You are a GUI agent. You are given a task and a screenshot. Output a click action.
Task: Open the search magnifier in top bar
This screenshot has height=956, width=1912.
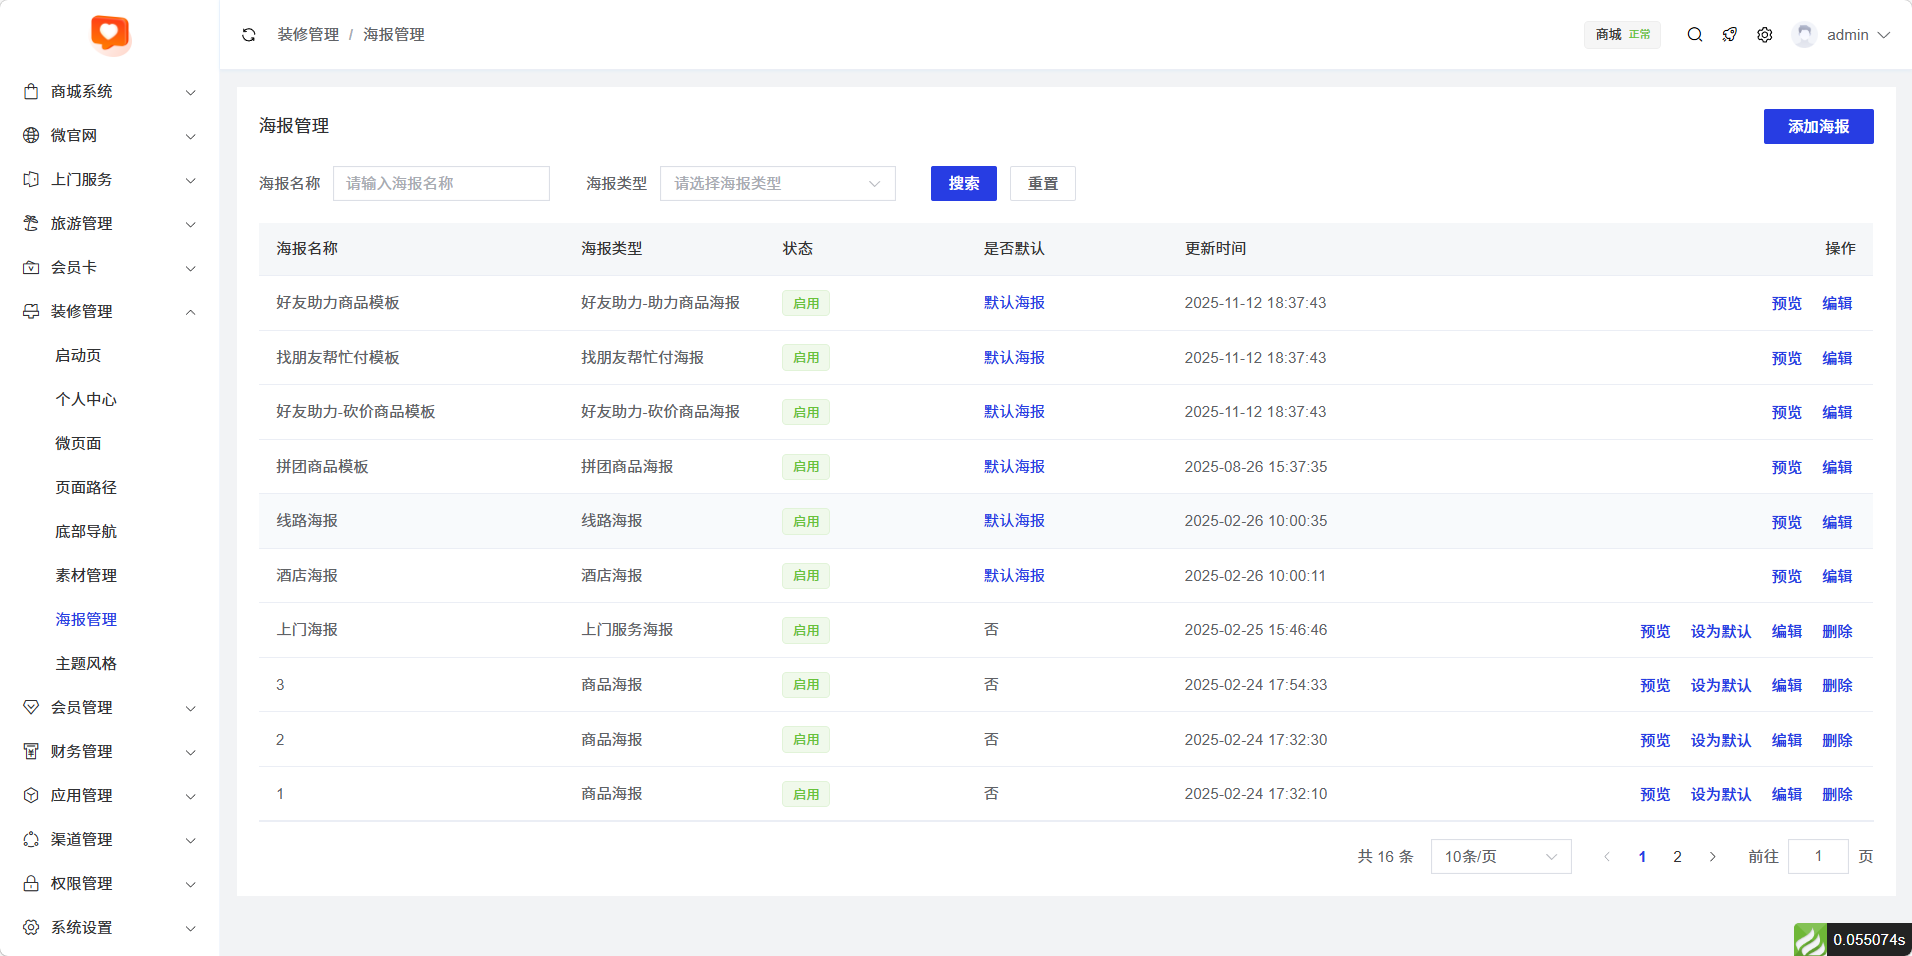(1695, 35)
